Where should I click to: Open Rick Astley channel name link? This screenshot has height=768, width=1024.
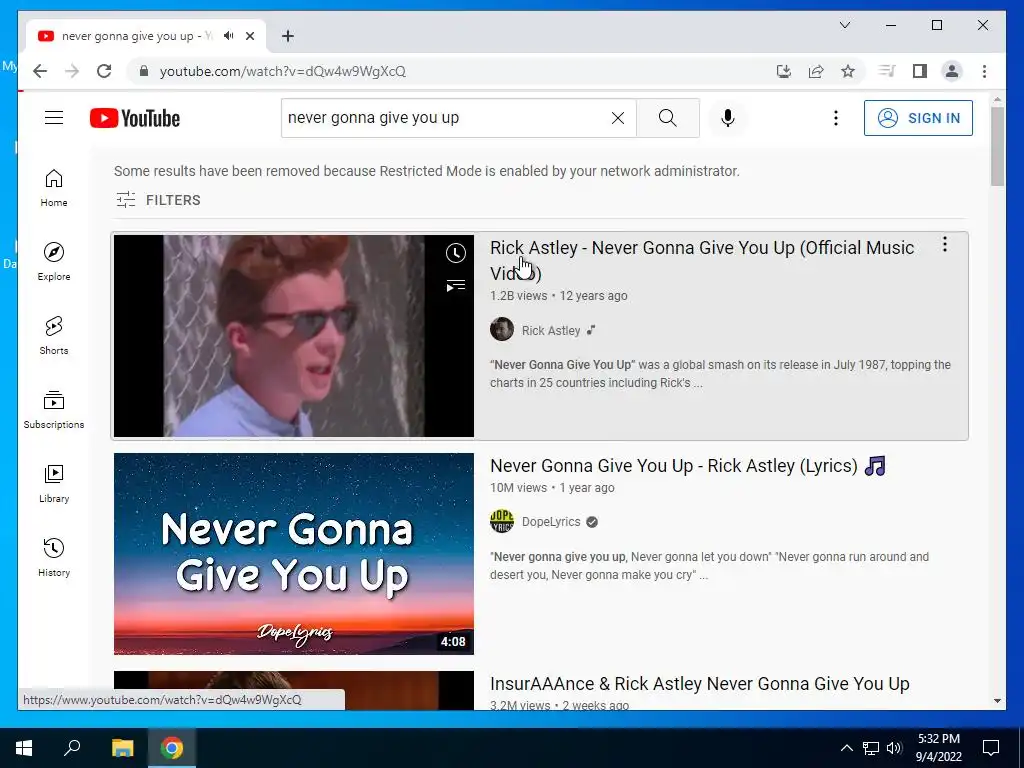coord(551,330)
